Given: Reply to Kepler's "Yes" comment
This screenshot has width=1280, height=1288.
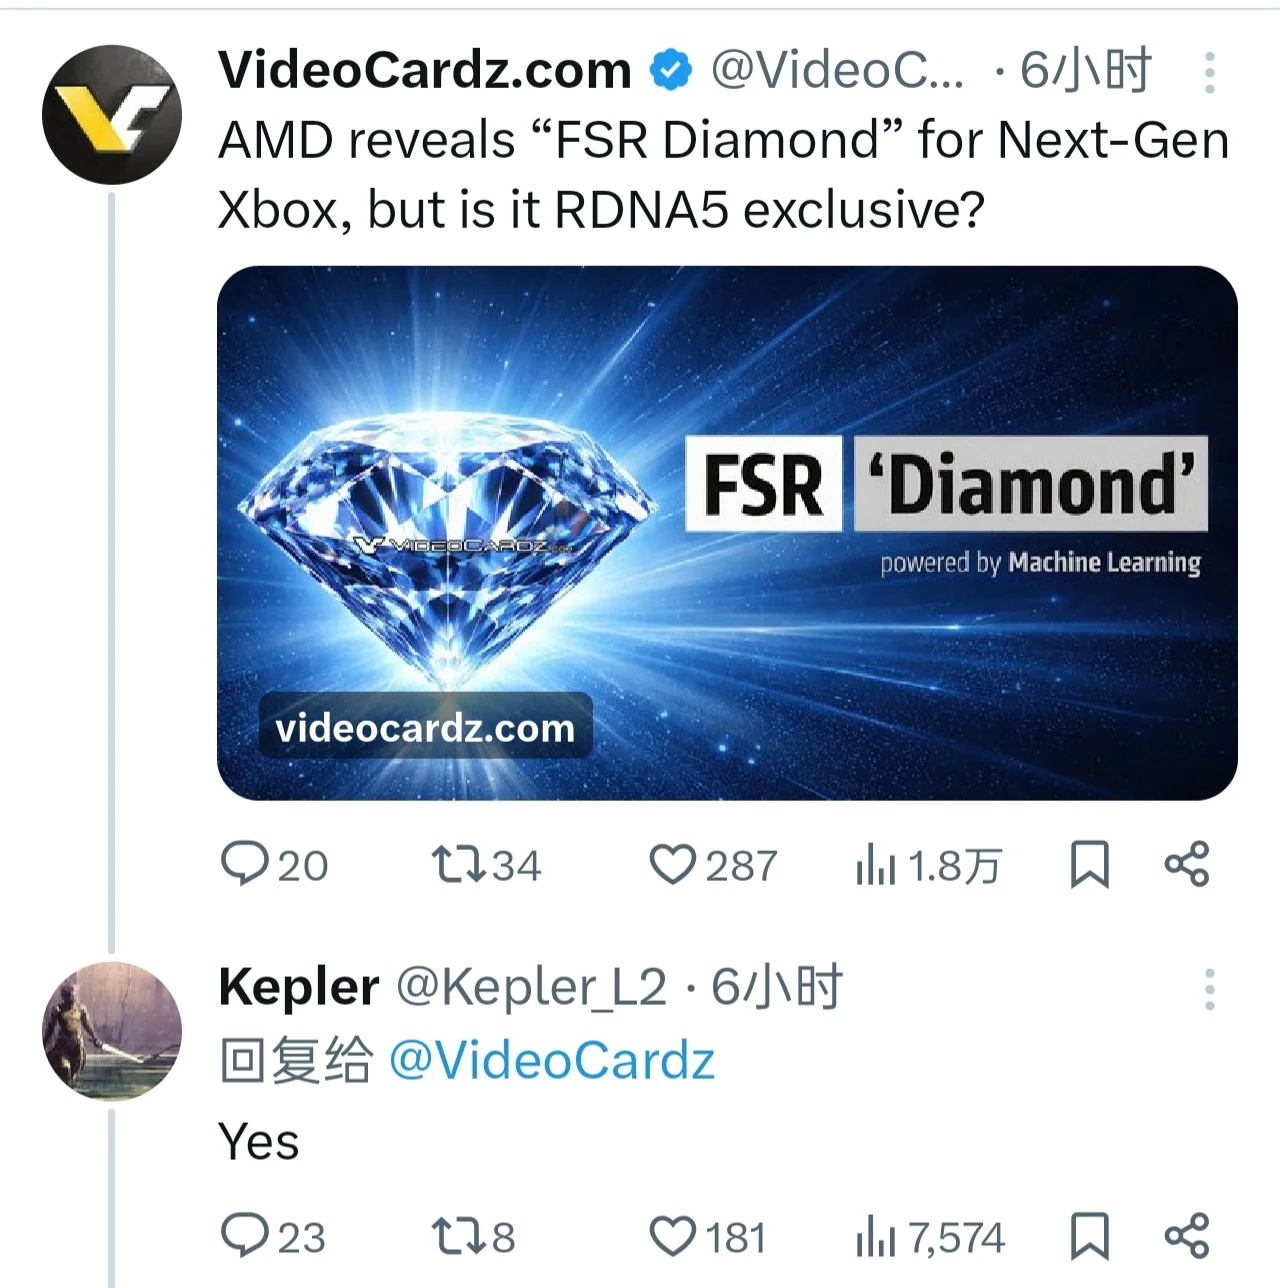Looking at the screenshot, I should (x=244, y=1236).
